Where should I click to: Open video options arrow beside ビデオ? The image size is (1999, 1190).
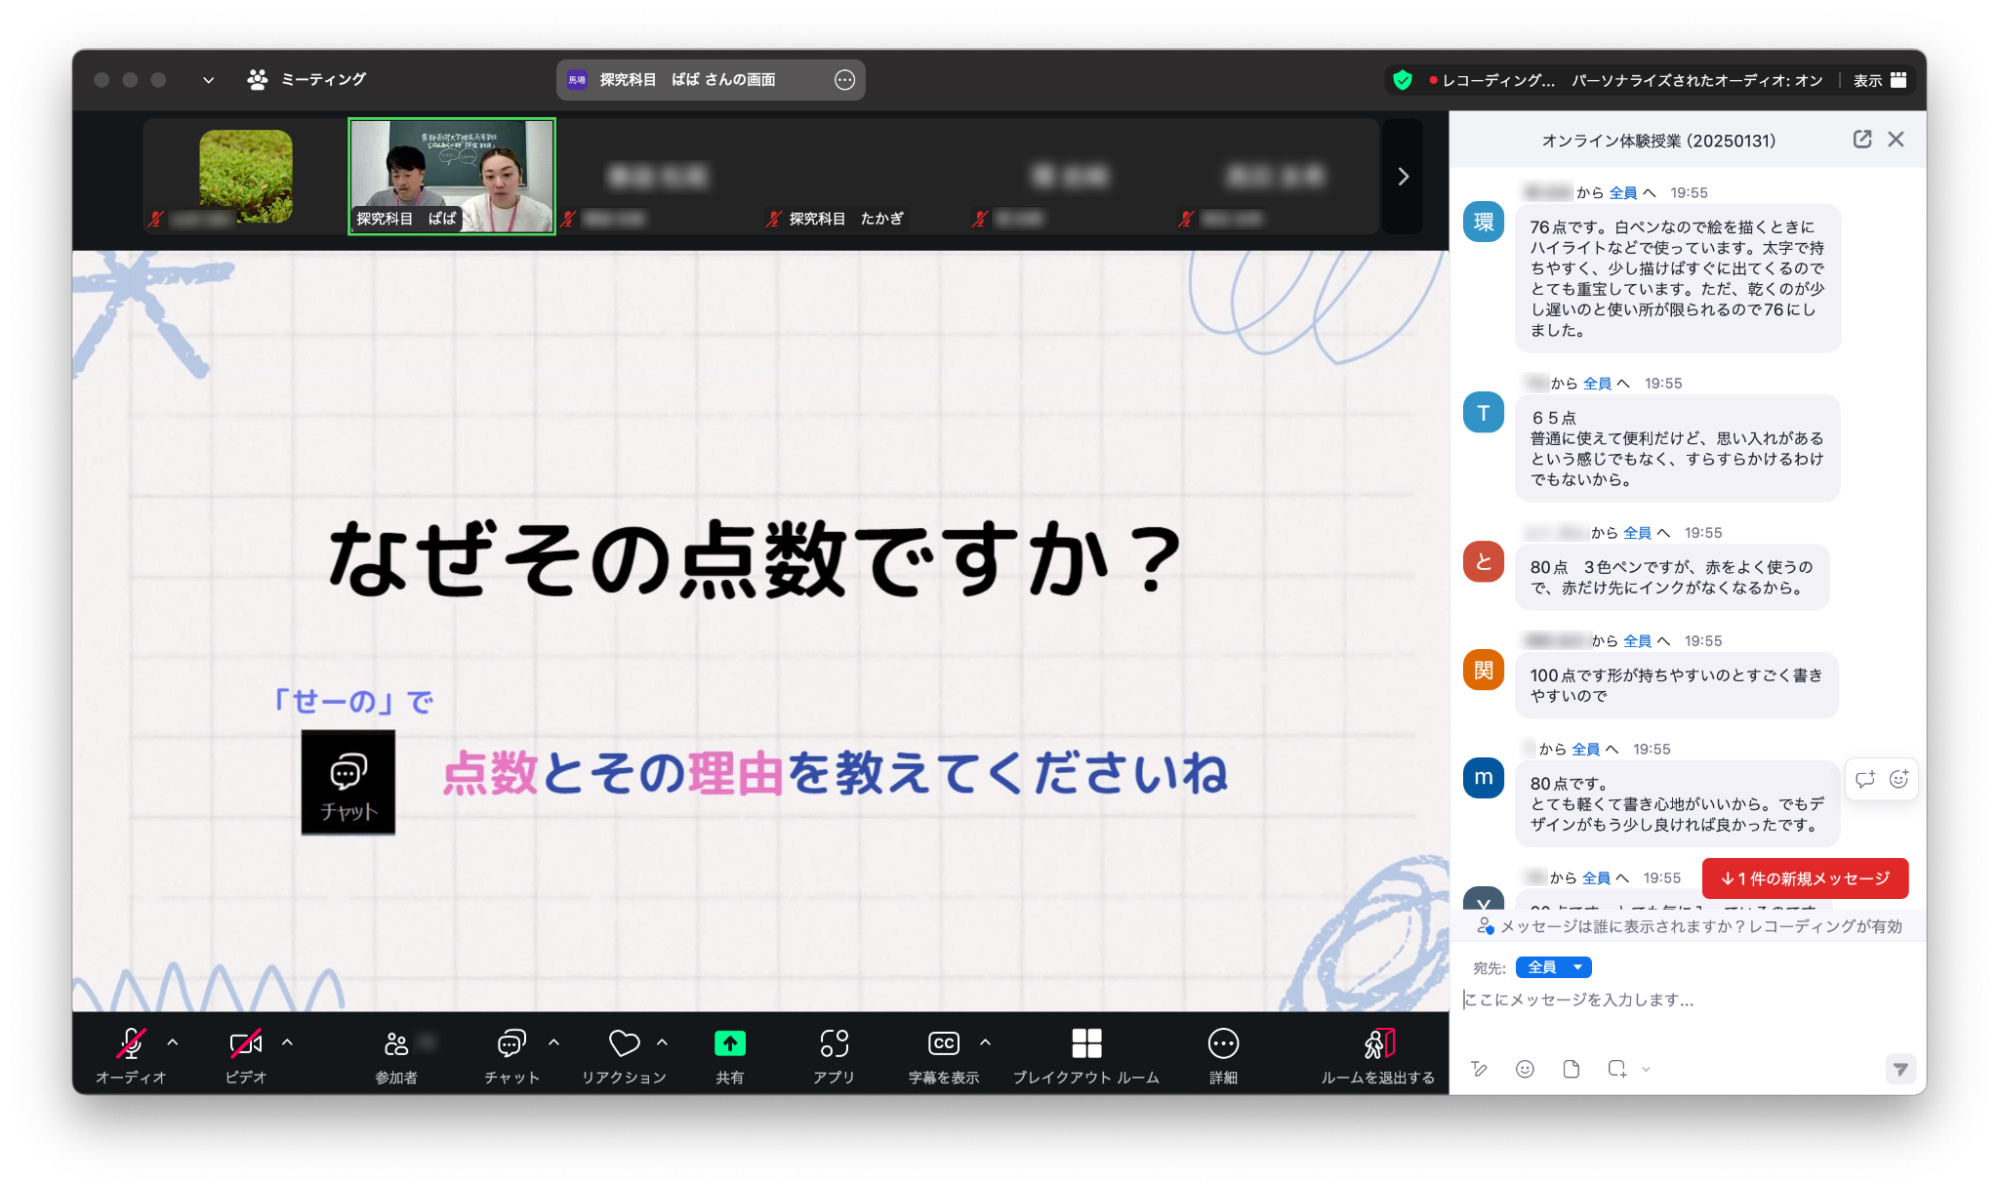(x=288, y=1042)
